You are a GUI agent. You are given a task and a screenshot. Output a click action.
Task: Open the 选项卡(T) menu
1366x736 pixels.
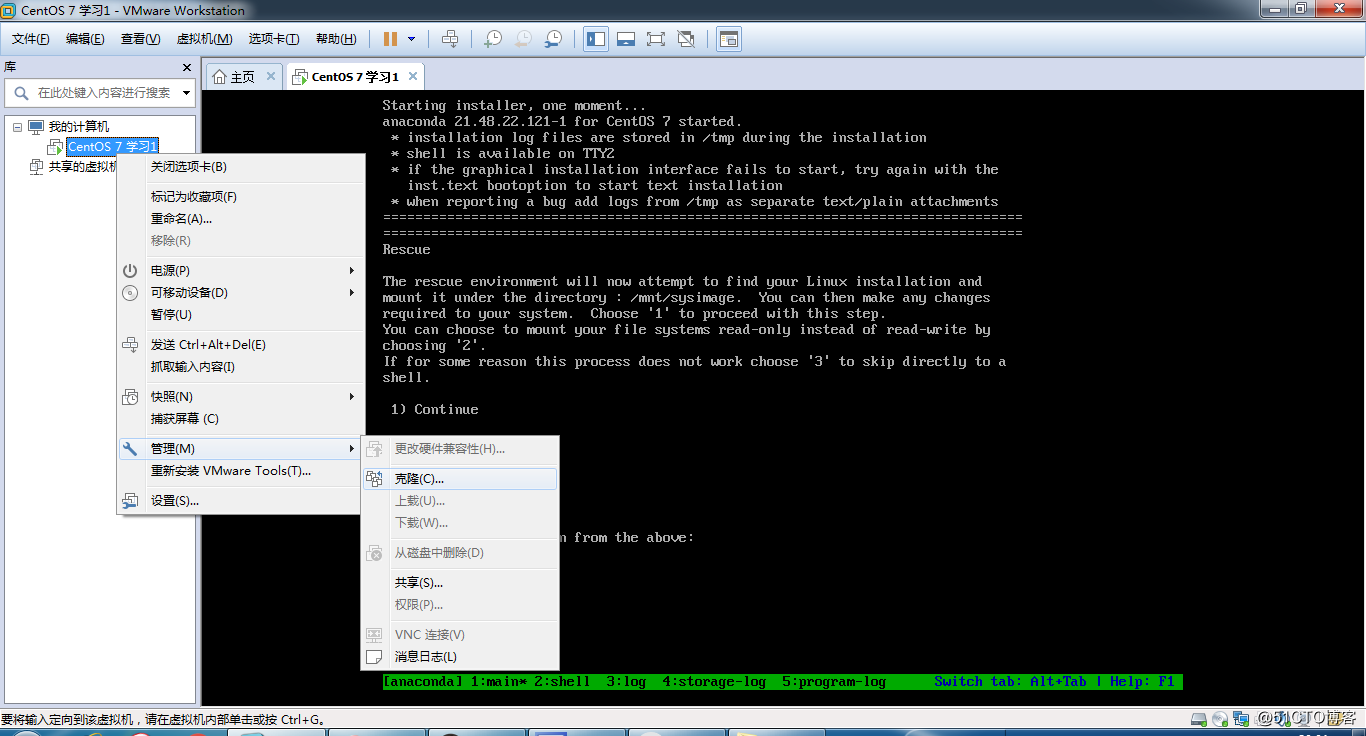point(274,39)
